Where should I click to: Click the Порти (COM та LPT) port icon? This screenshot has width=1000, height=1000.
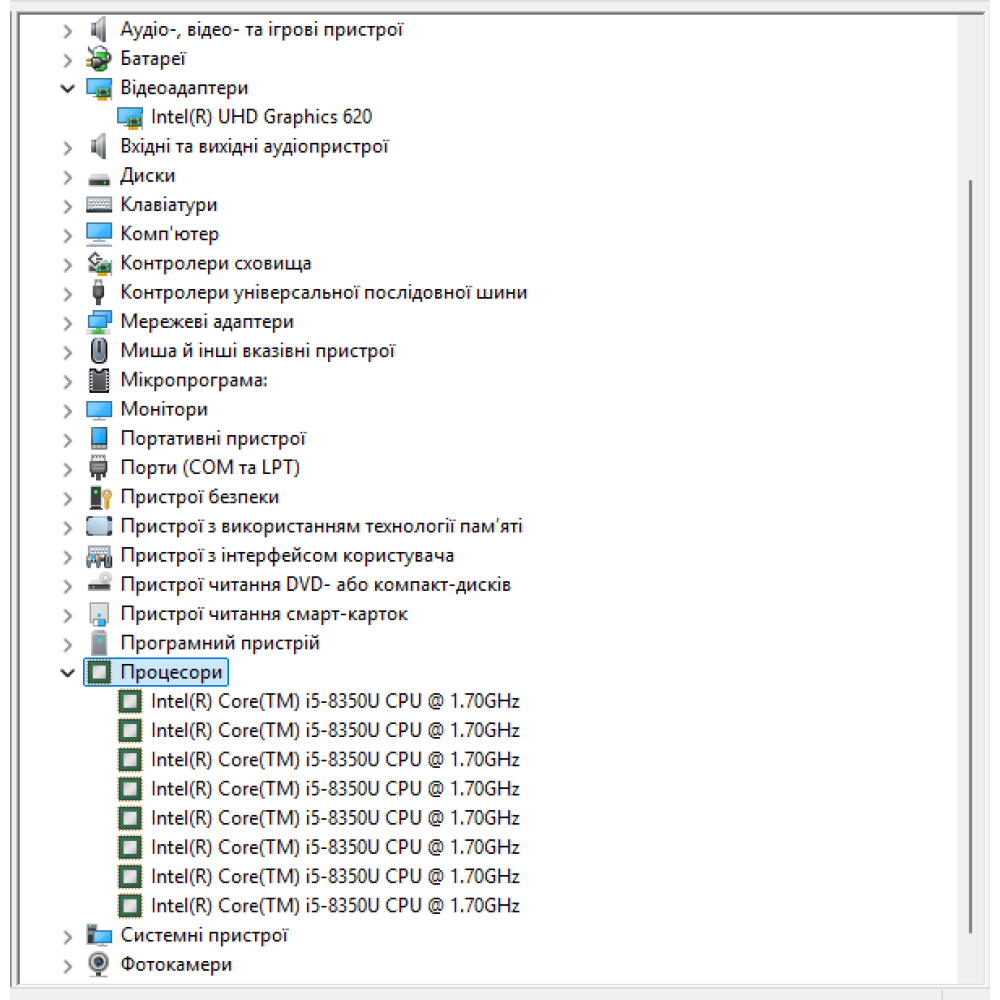(99, 468)
